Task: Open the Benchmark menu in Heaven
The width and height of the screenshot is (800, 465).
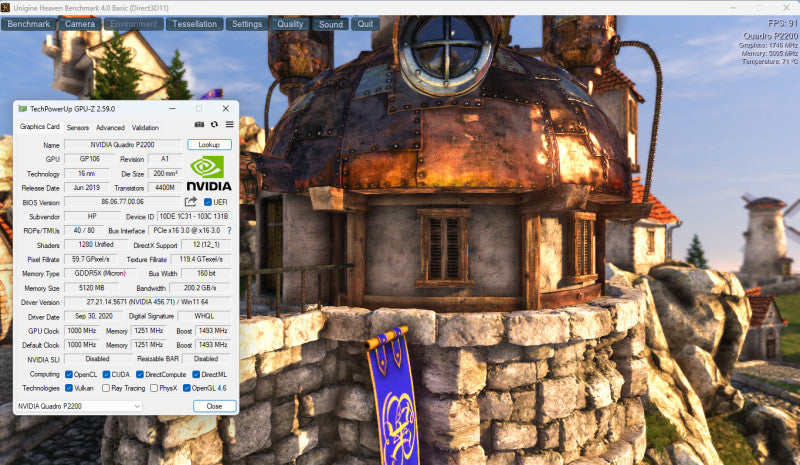Action: (29, 24)
